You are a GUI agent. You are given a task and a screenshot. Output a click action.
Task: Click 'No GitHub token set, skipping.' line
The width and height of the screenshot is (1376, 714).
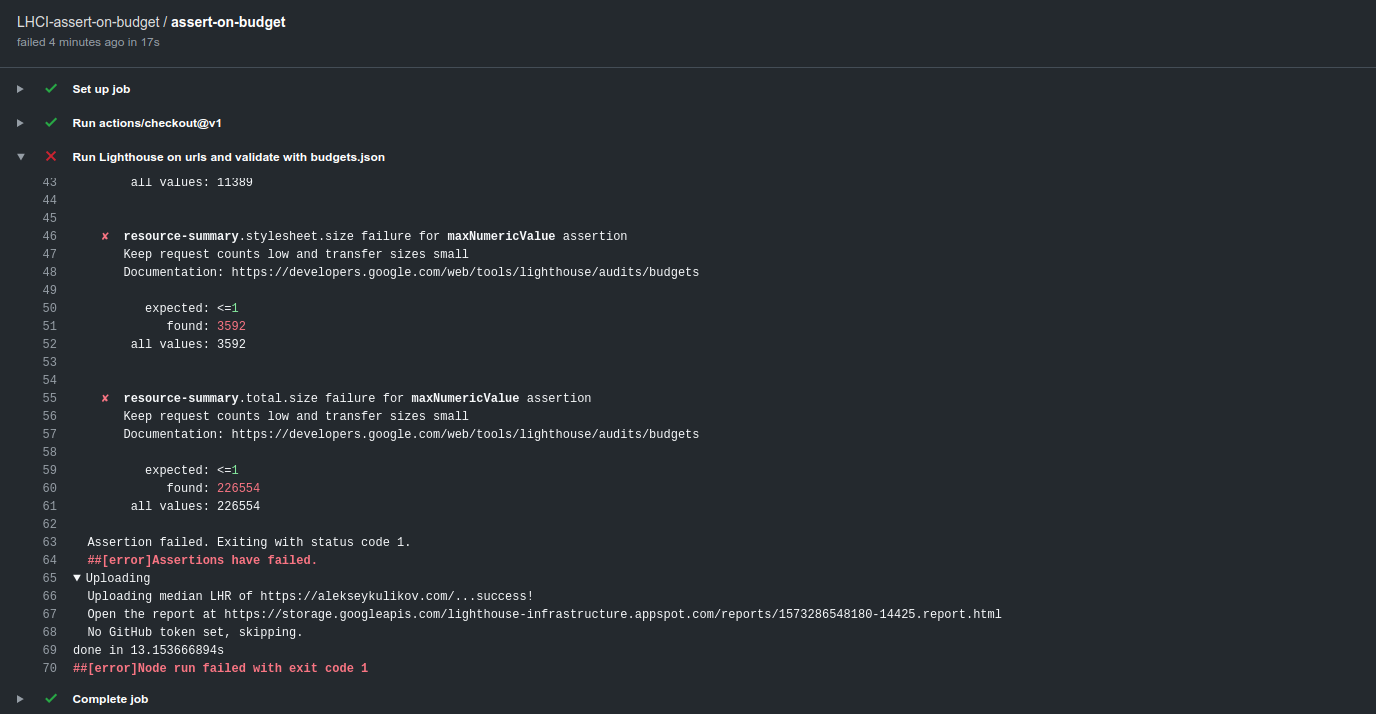pos(195,632)
